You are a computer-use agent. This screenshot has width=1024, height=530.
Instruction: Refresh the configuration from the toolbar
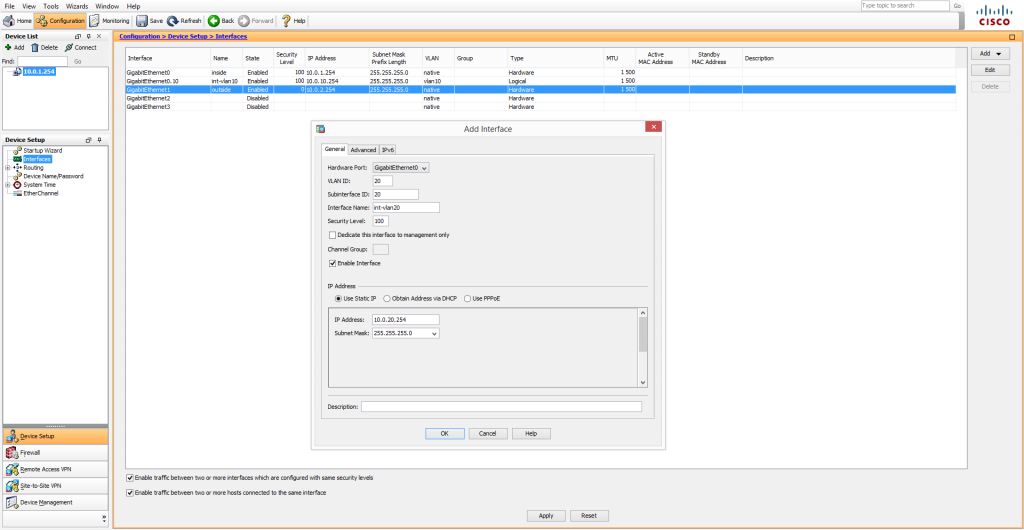pos(184,21)
